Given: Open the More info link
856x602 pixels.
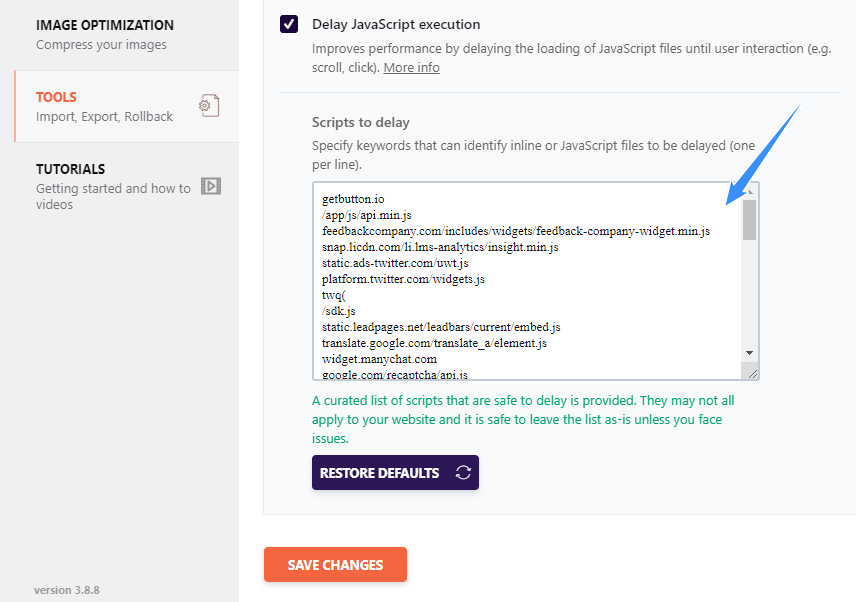Looking at the screenshot, I should 411,68.
